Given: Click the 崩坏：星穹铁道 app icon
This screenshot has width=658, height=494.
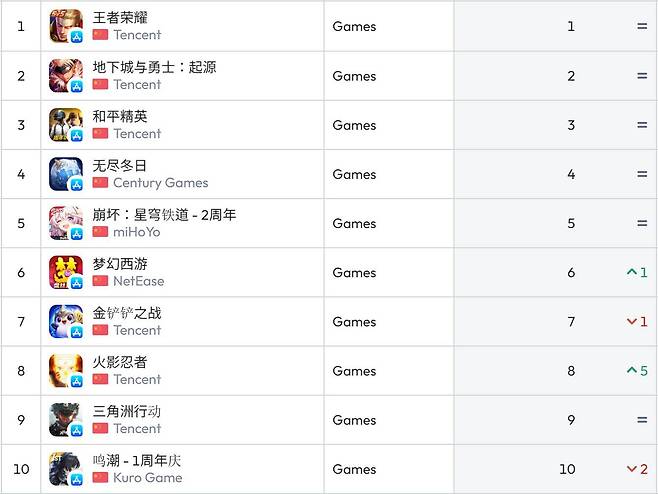Looking at the screenshot, I should pyautogui.click(x=66, y=223).
